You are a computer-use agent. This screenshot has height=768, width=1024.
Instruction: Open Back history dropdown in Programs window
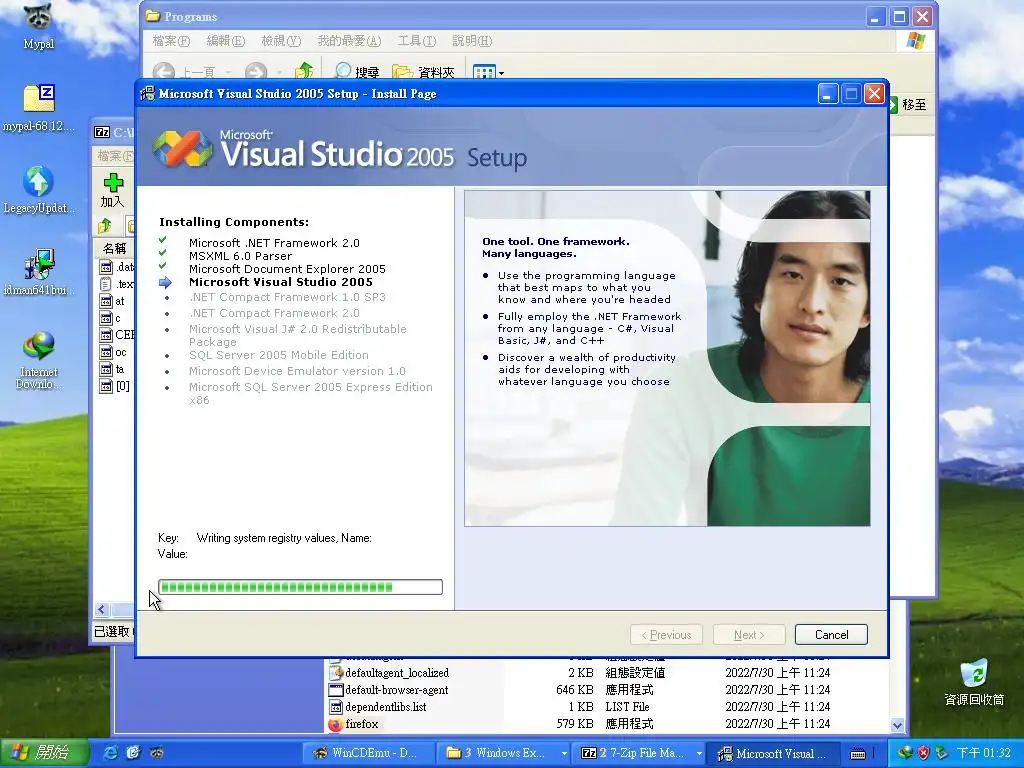(228, 72)
